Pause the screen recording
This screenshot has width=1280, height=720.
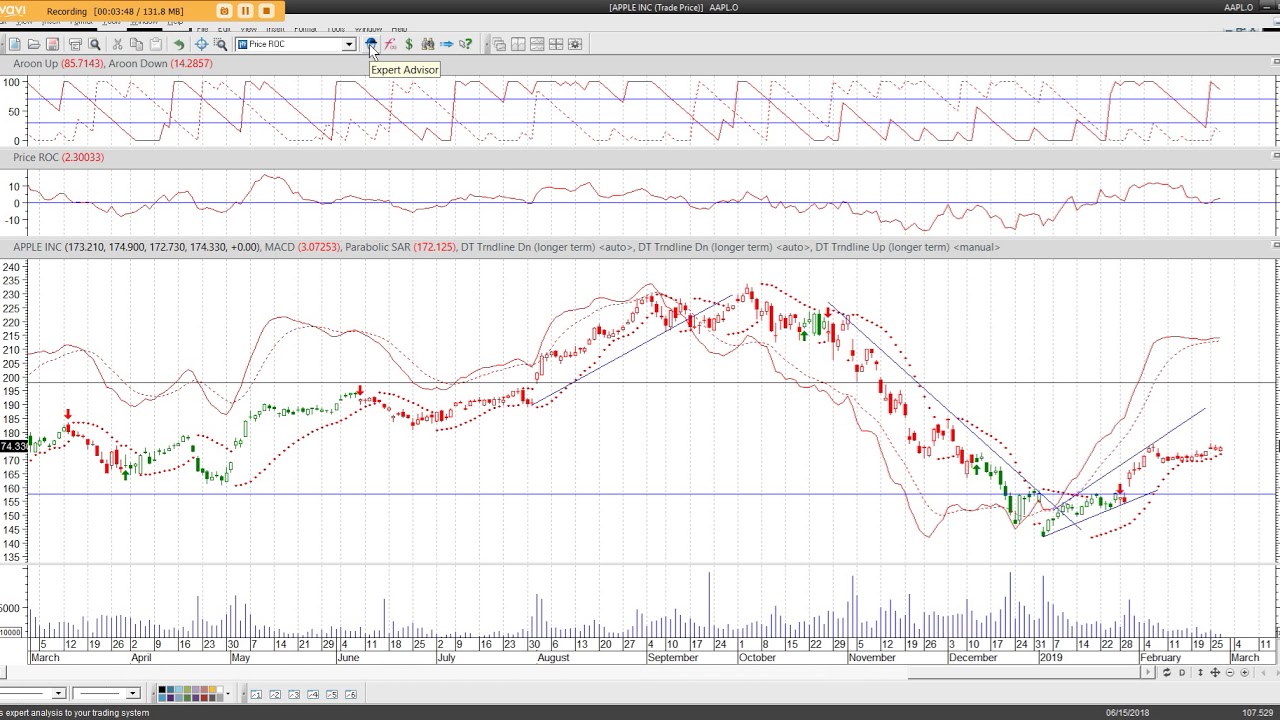[245, 11]
